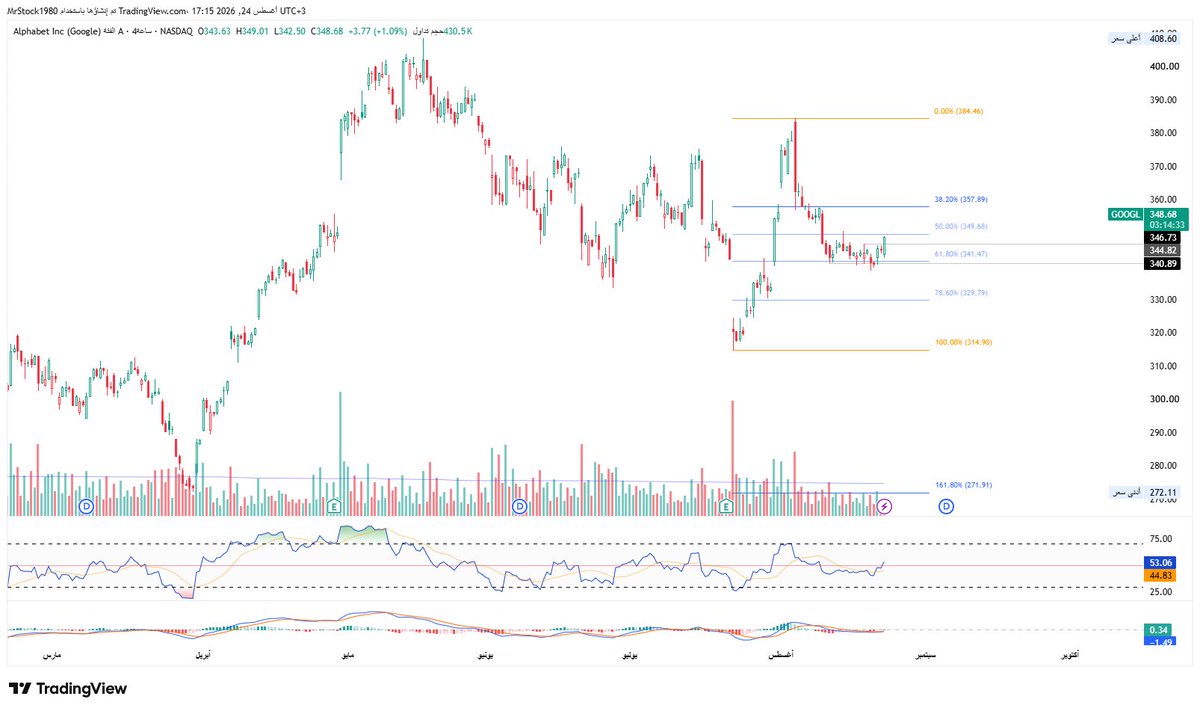Click the 25.00 RSI scale label
Viewport: 1200px width, 711px height.
[1160, 592]
